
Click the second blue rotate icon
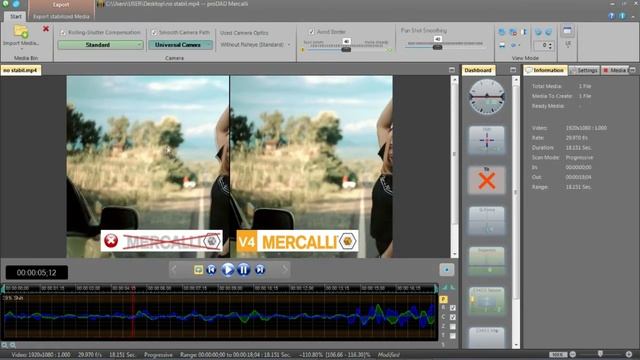point(549,32)
